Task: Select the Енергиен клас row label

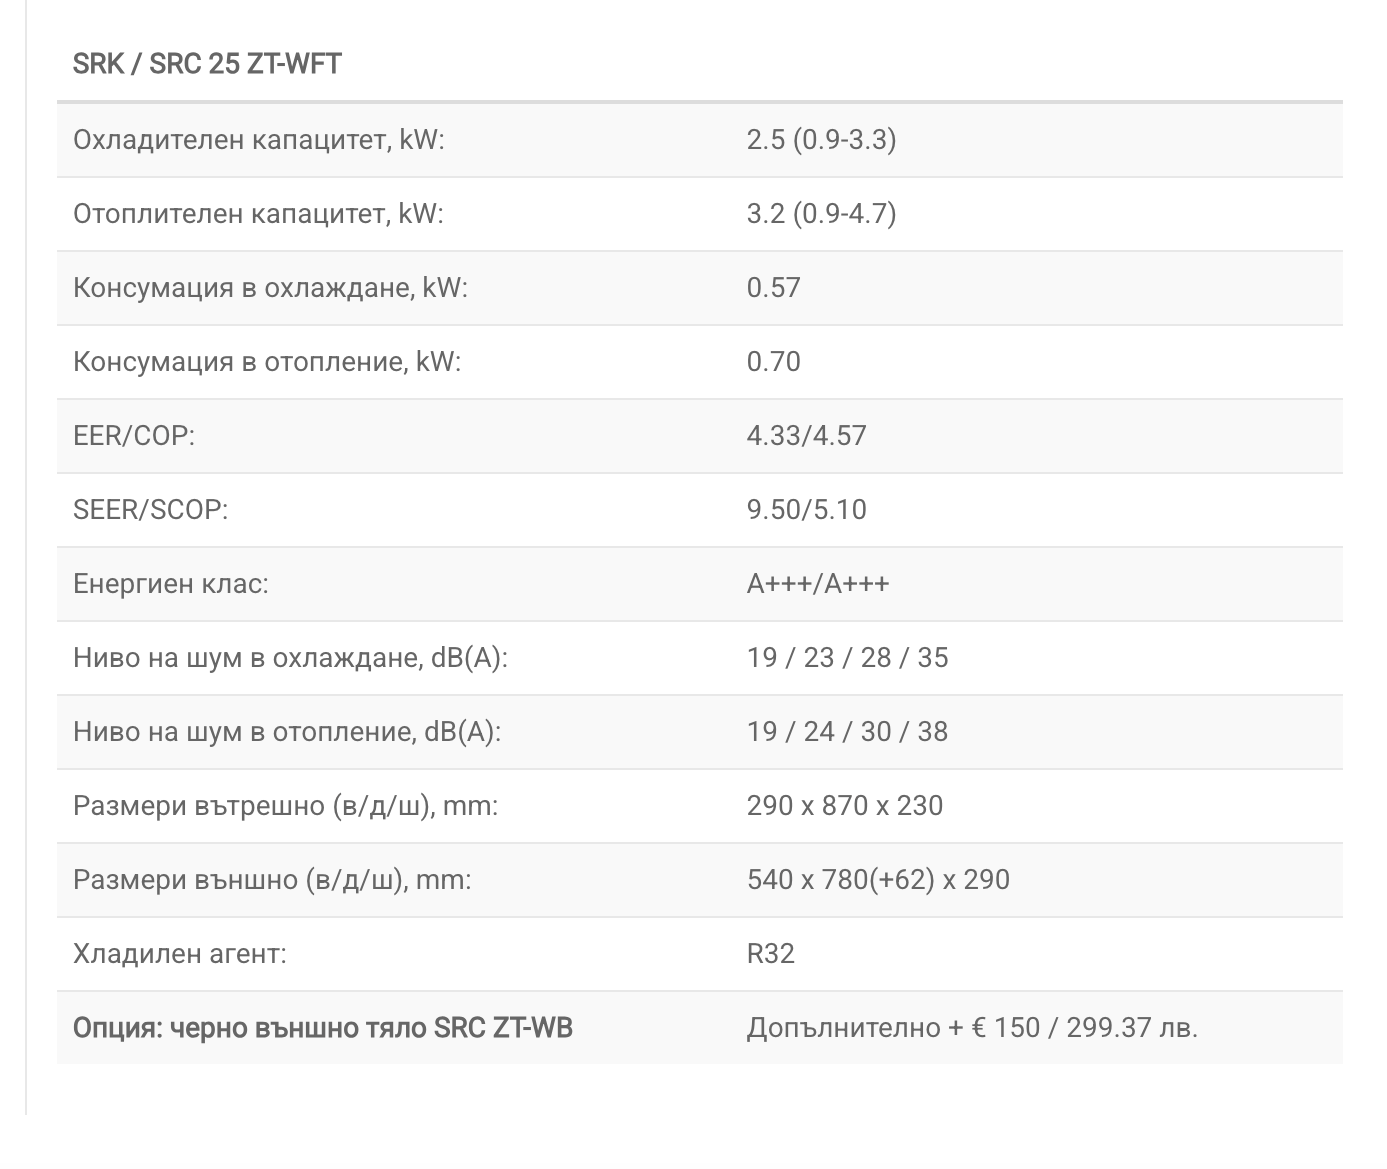Action: (171, 583)
